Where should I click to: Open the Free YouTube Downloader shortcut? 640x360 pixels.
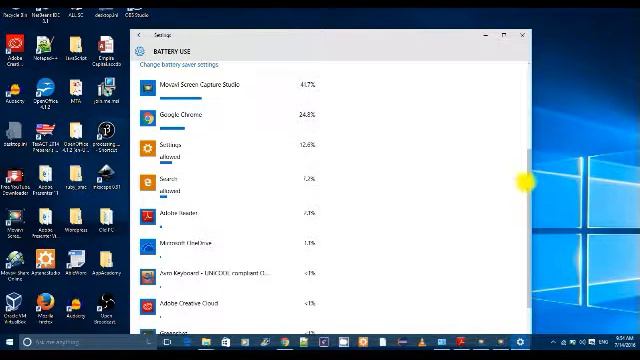[x=15, y=180]
